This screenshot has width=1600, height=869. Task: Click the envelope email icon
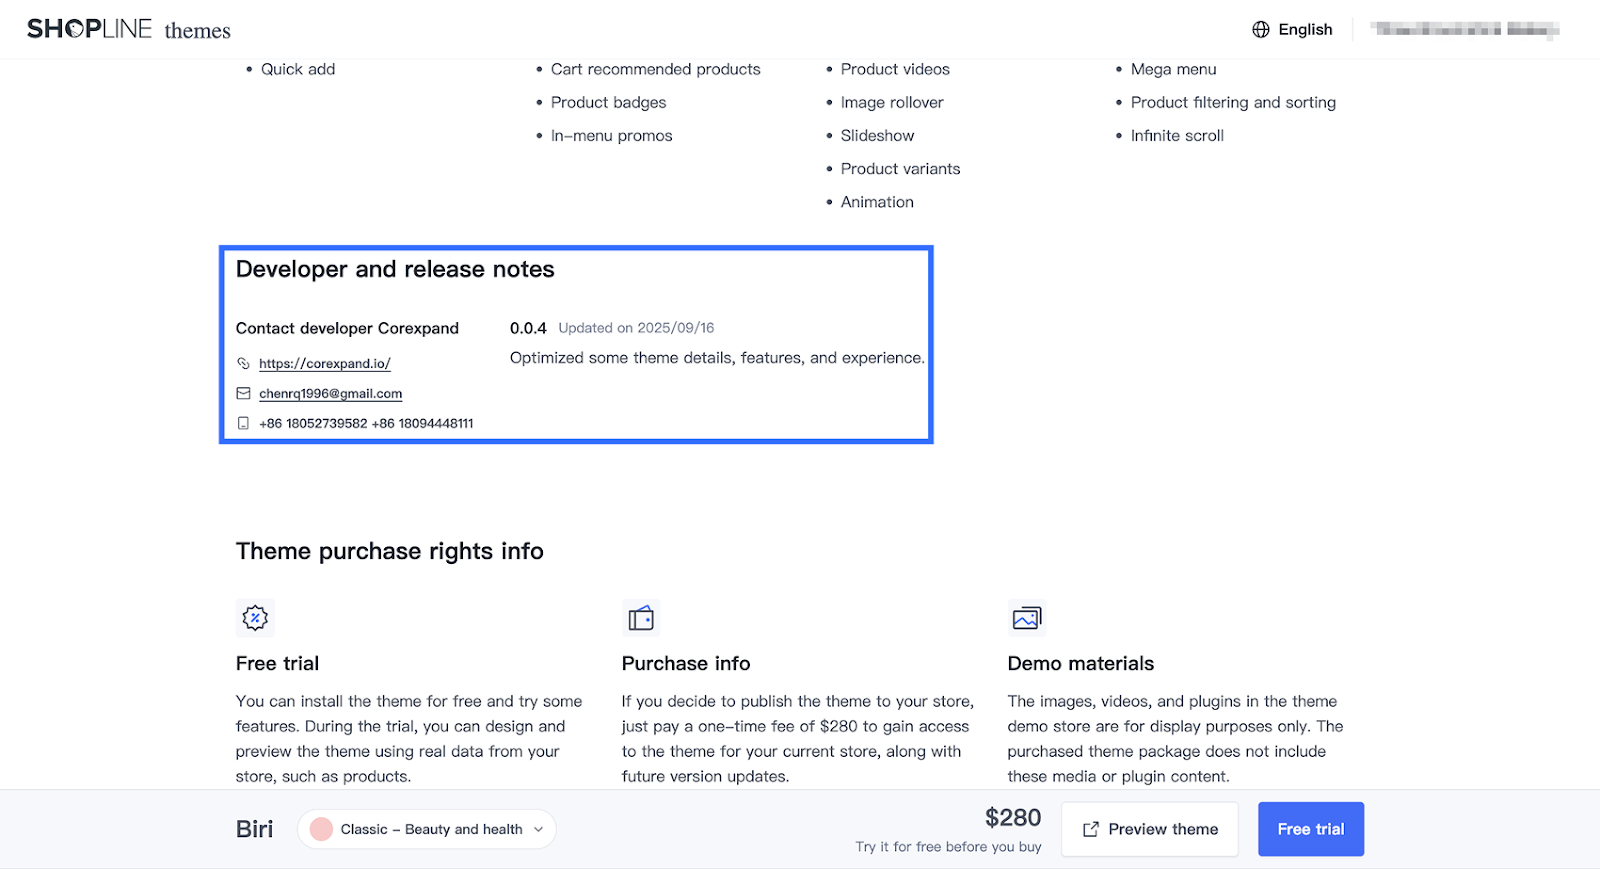(x=243, y=393)
